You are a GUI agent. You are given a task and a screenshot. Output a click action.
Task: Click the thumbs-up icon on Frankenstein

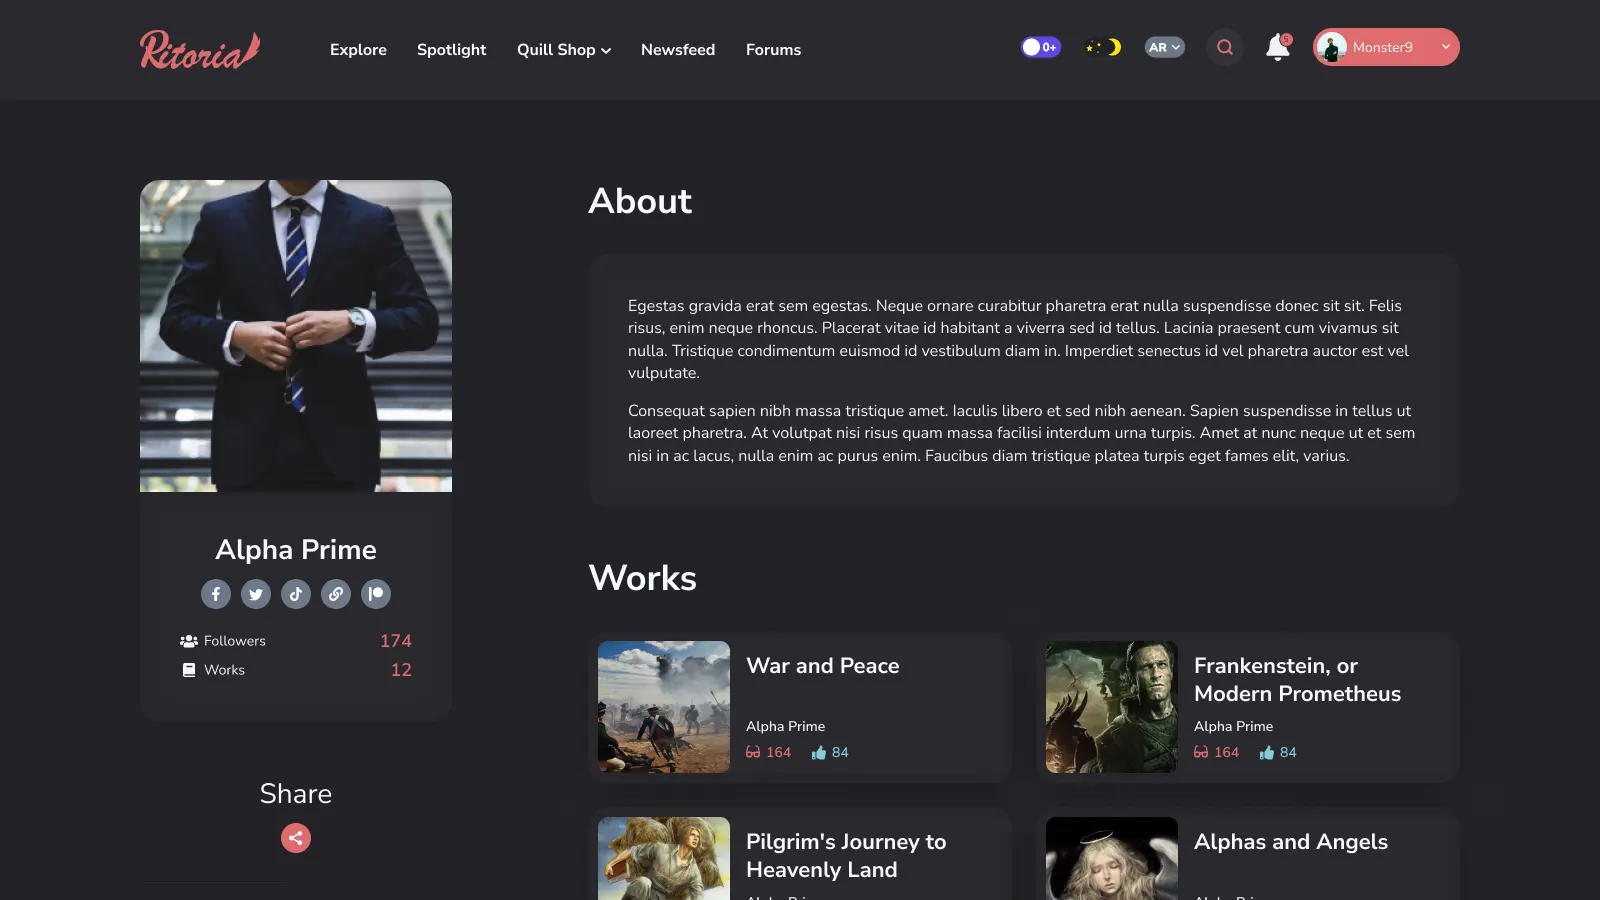pyautogui.click(x=1267, y=752)
